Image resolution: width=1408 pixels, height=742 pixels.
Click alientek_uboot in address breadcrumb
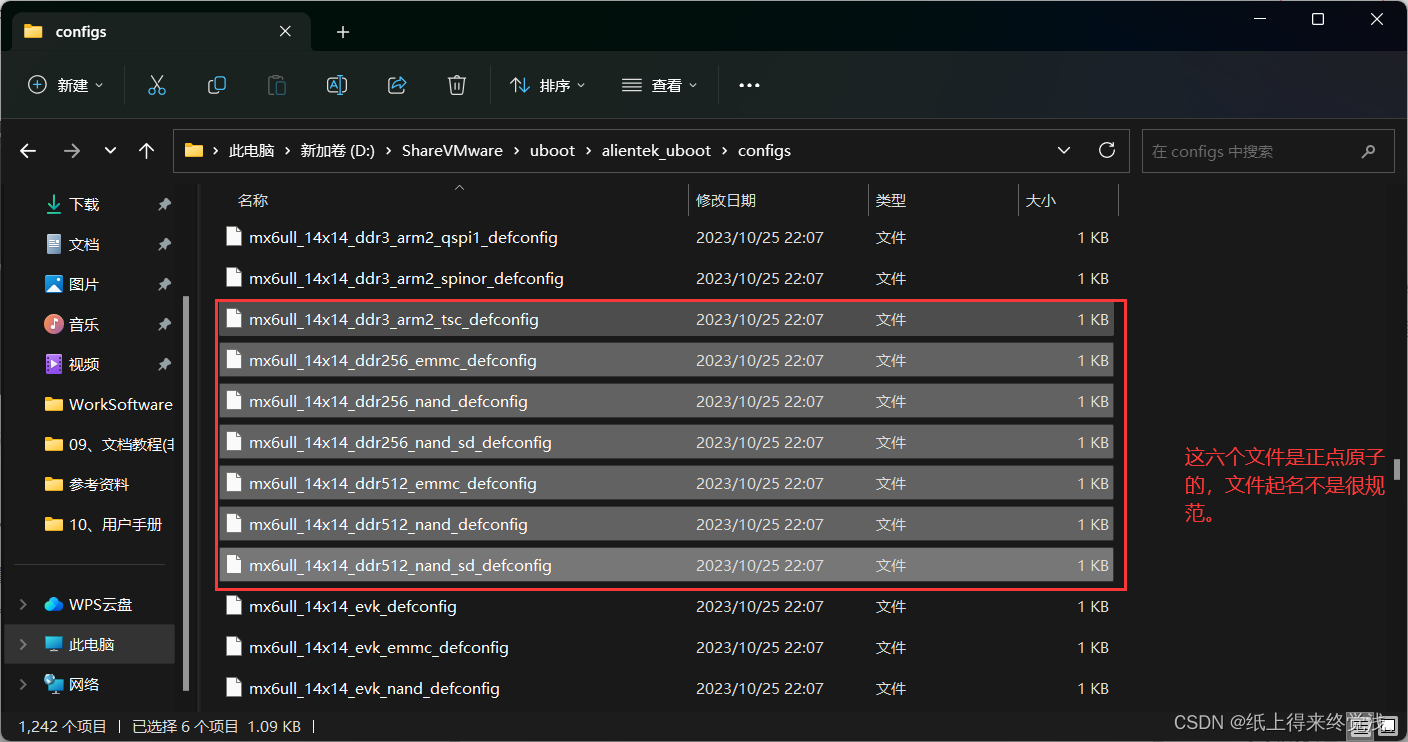[656, 151]
